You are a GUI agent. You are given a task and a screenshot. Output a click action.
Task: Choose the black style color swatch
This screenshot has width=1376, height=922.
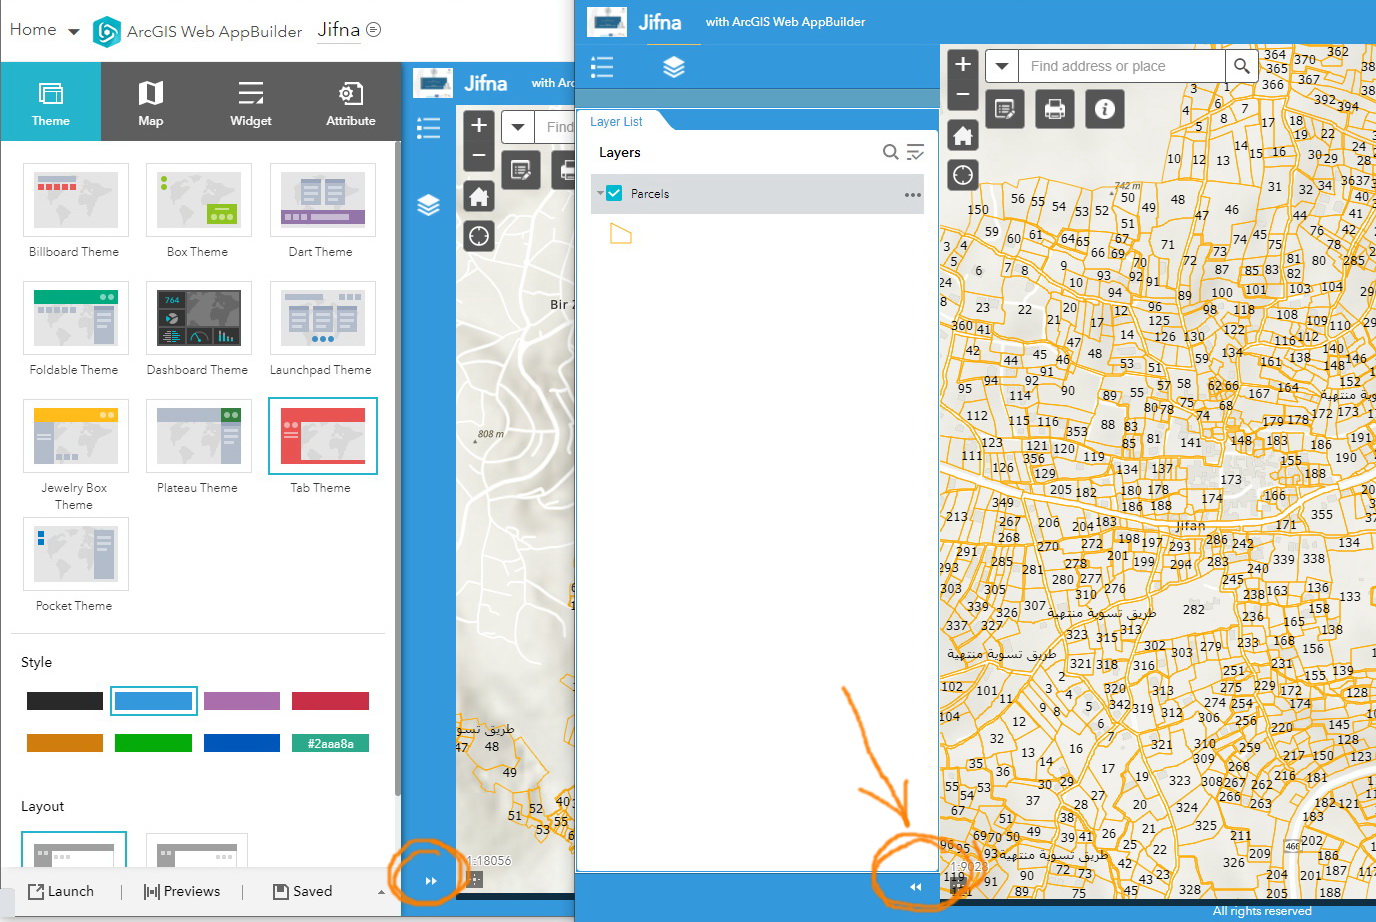[x=65, y=701]
